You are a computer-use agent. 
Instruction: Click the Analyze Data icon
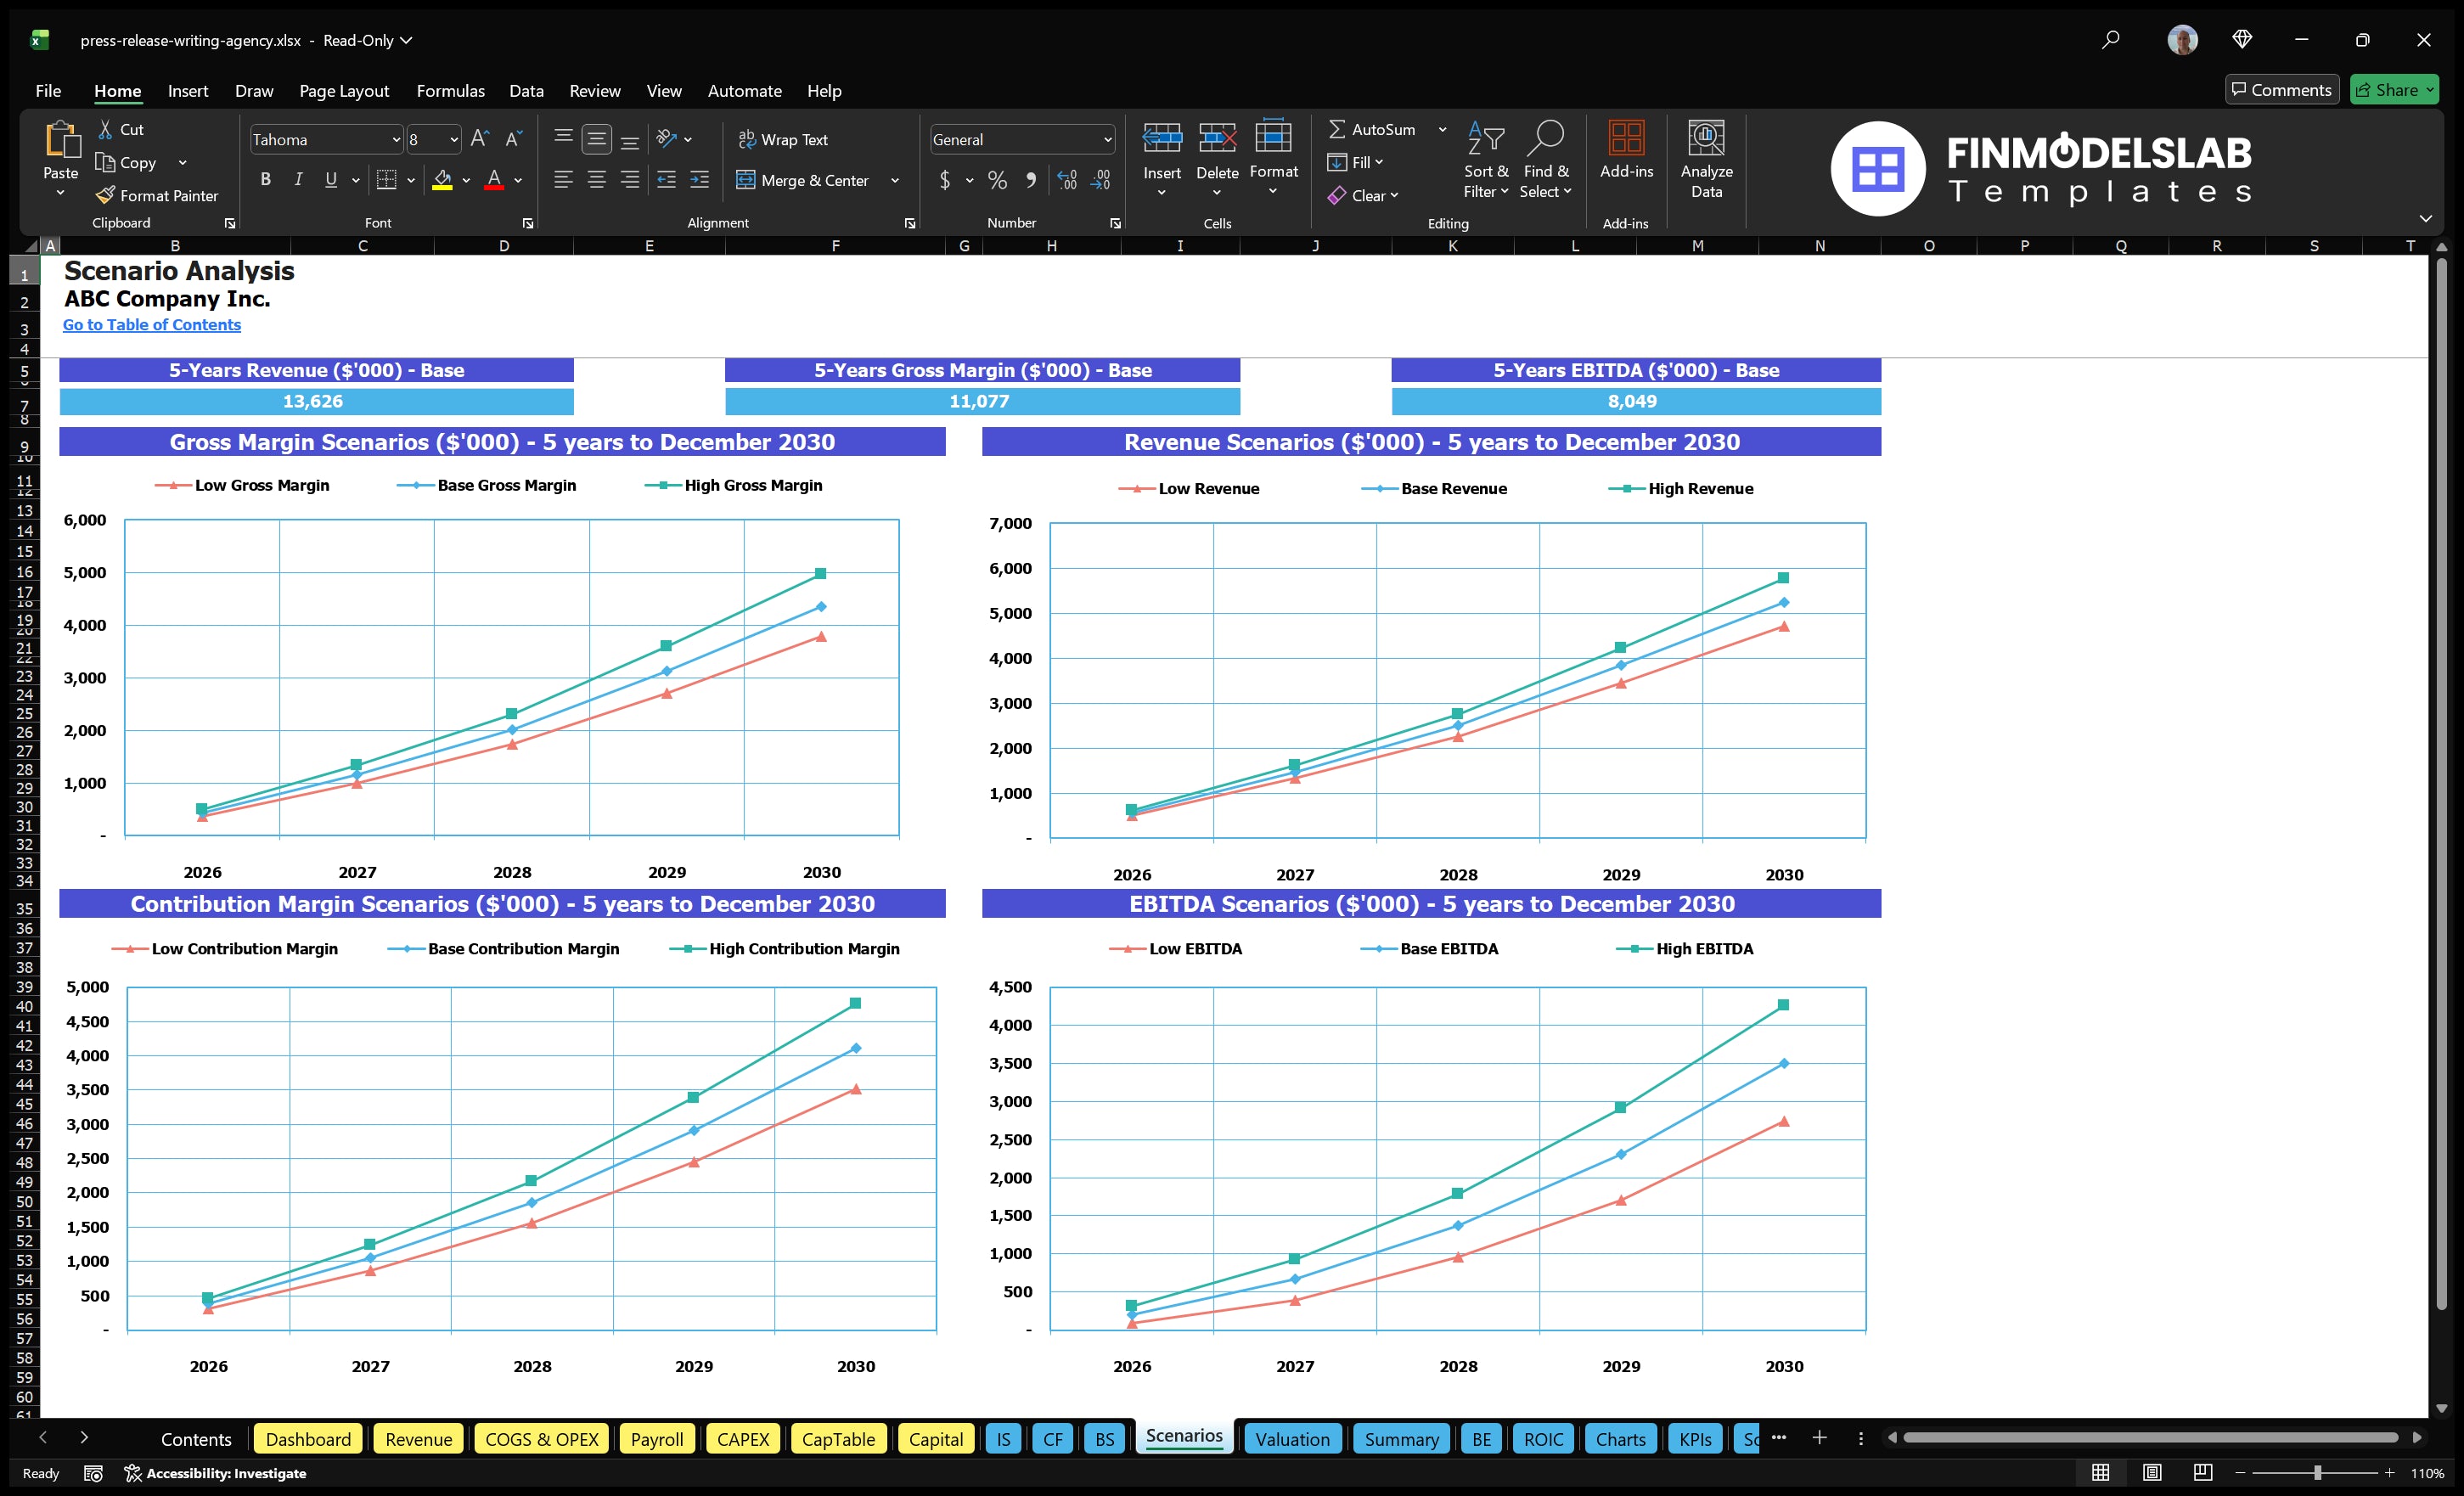click(1707, 160)
